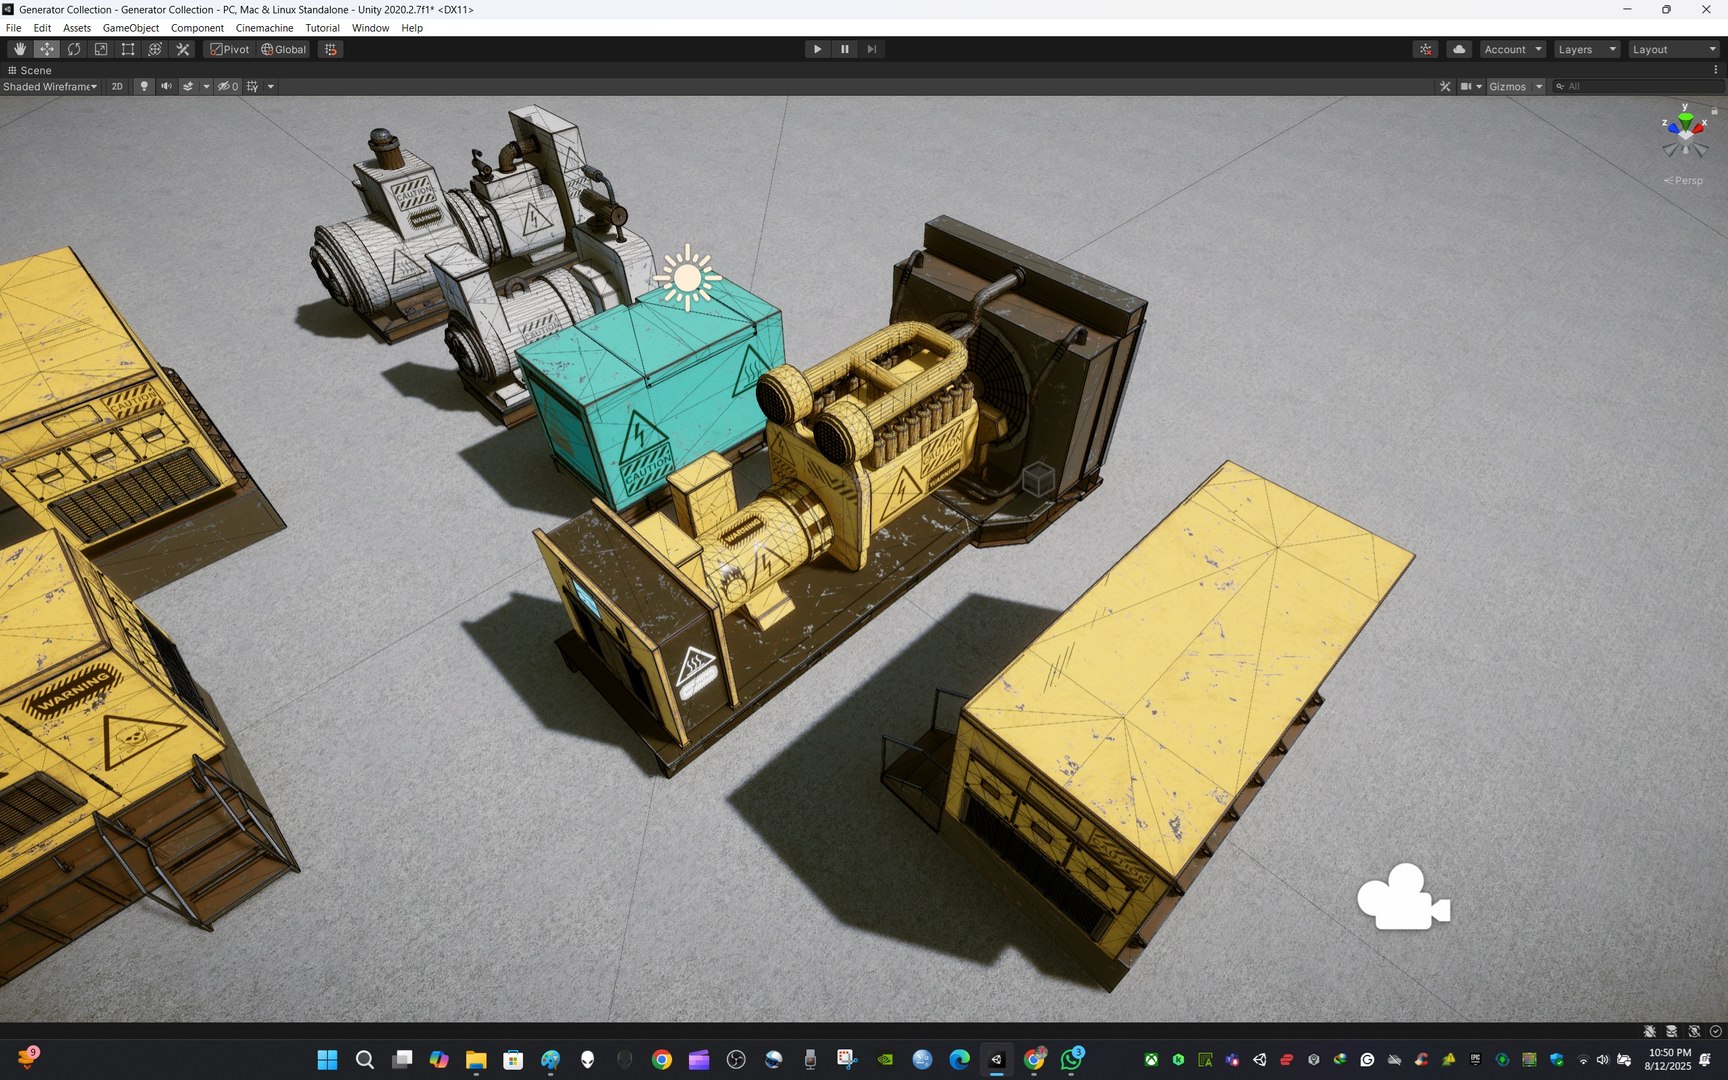Select the combined Transform tool
Viewport: 1728px width, 1080px height.
[x=155, y=49]
